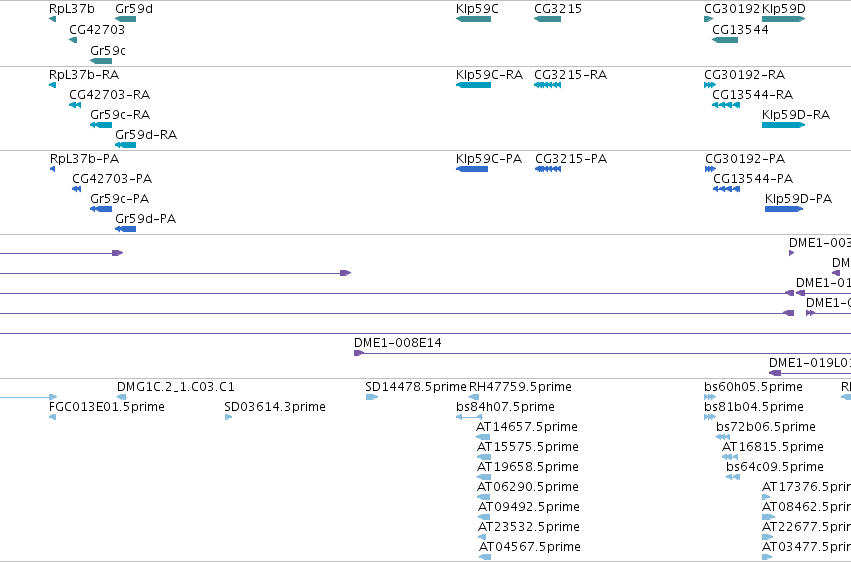Select protein Klp59D-PA
This screenshot has height=562, width=851.
784,209
